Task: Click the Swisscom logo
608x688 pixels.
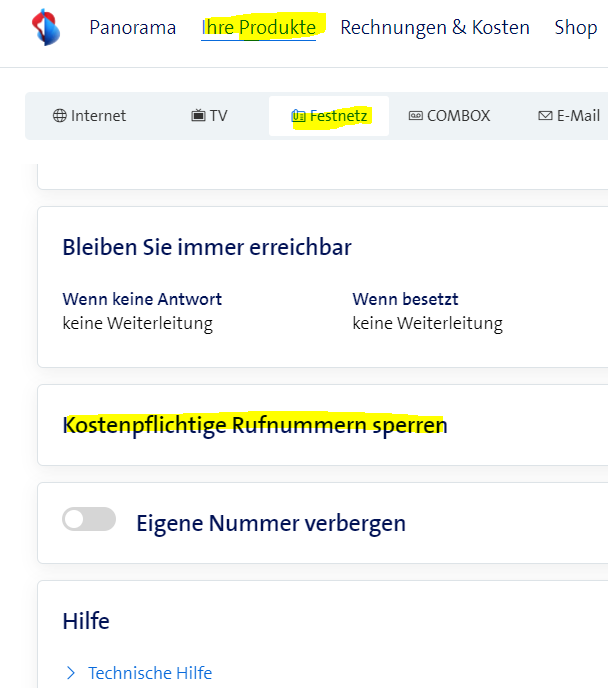Action: coord(44,27)
